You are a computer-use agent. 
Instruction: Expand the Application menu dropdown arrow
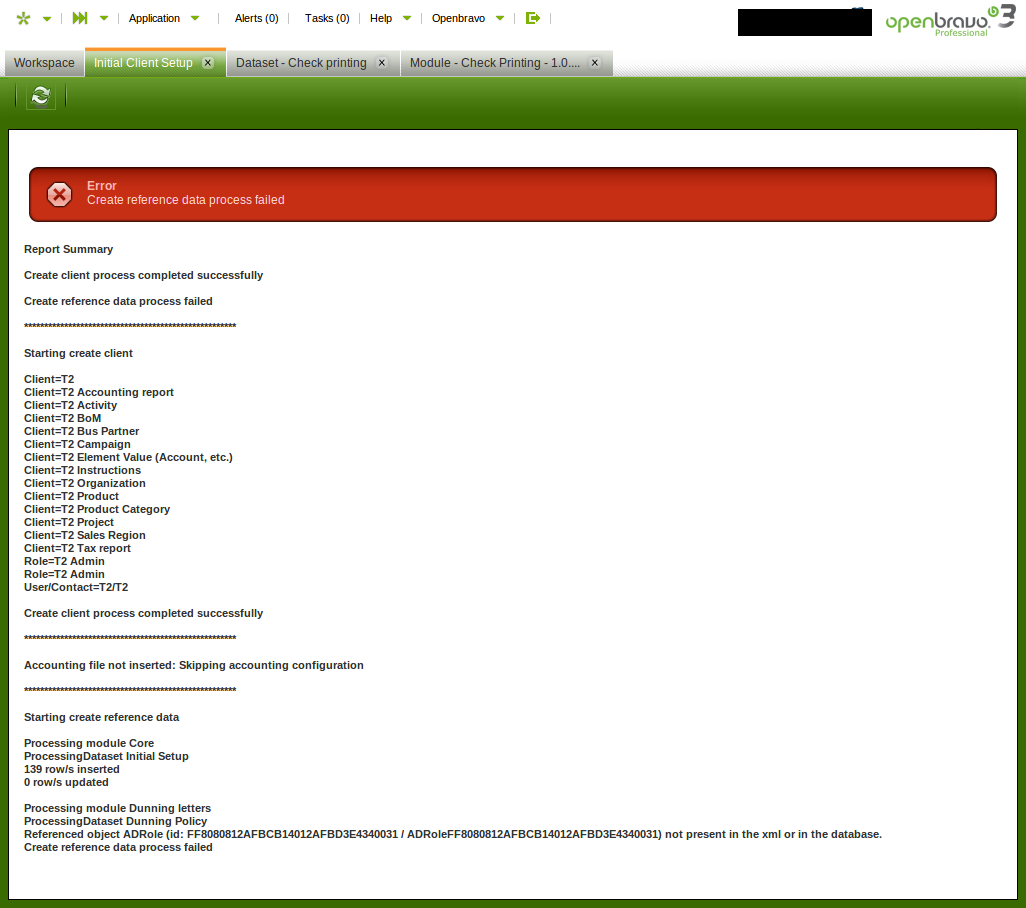click(x=195, y=18)
